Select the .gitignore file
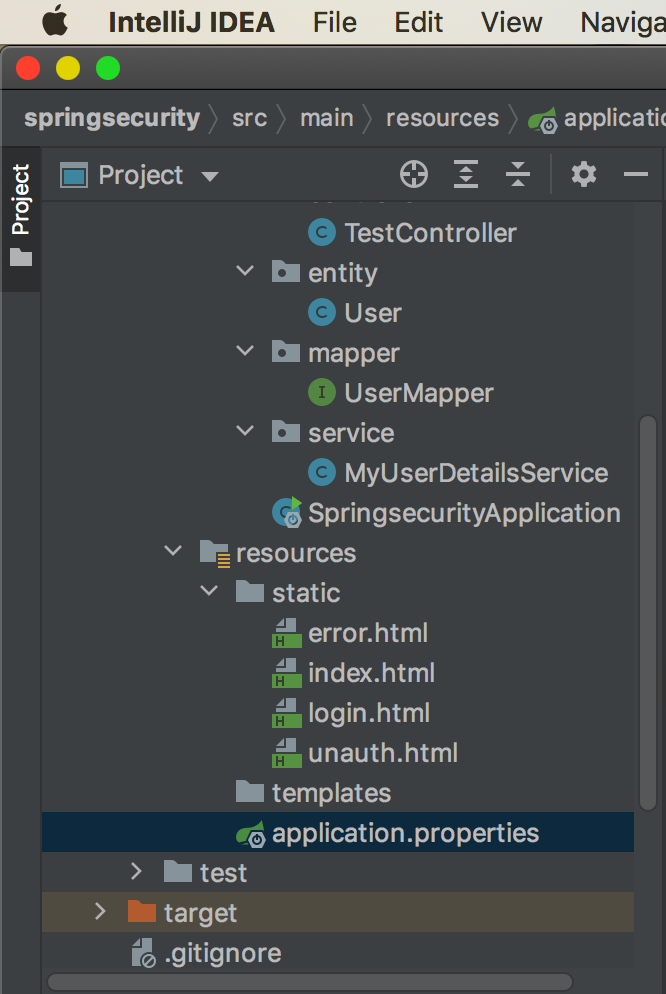Image resolution: width=666 pixels, height=994 pixels. [x=222, y=953]
